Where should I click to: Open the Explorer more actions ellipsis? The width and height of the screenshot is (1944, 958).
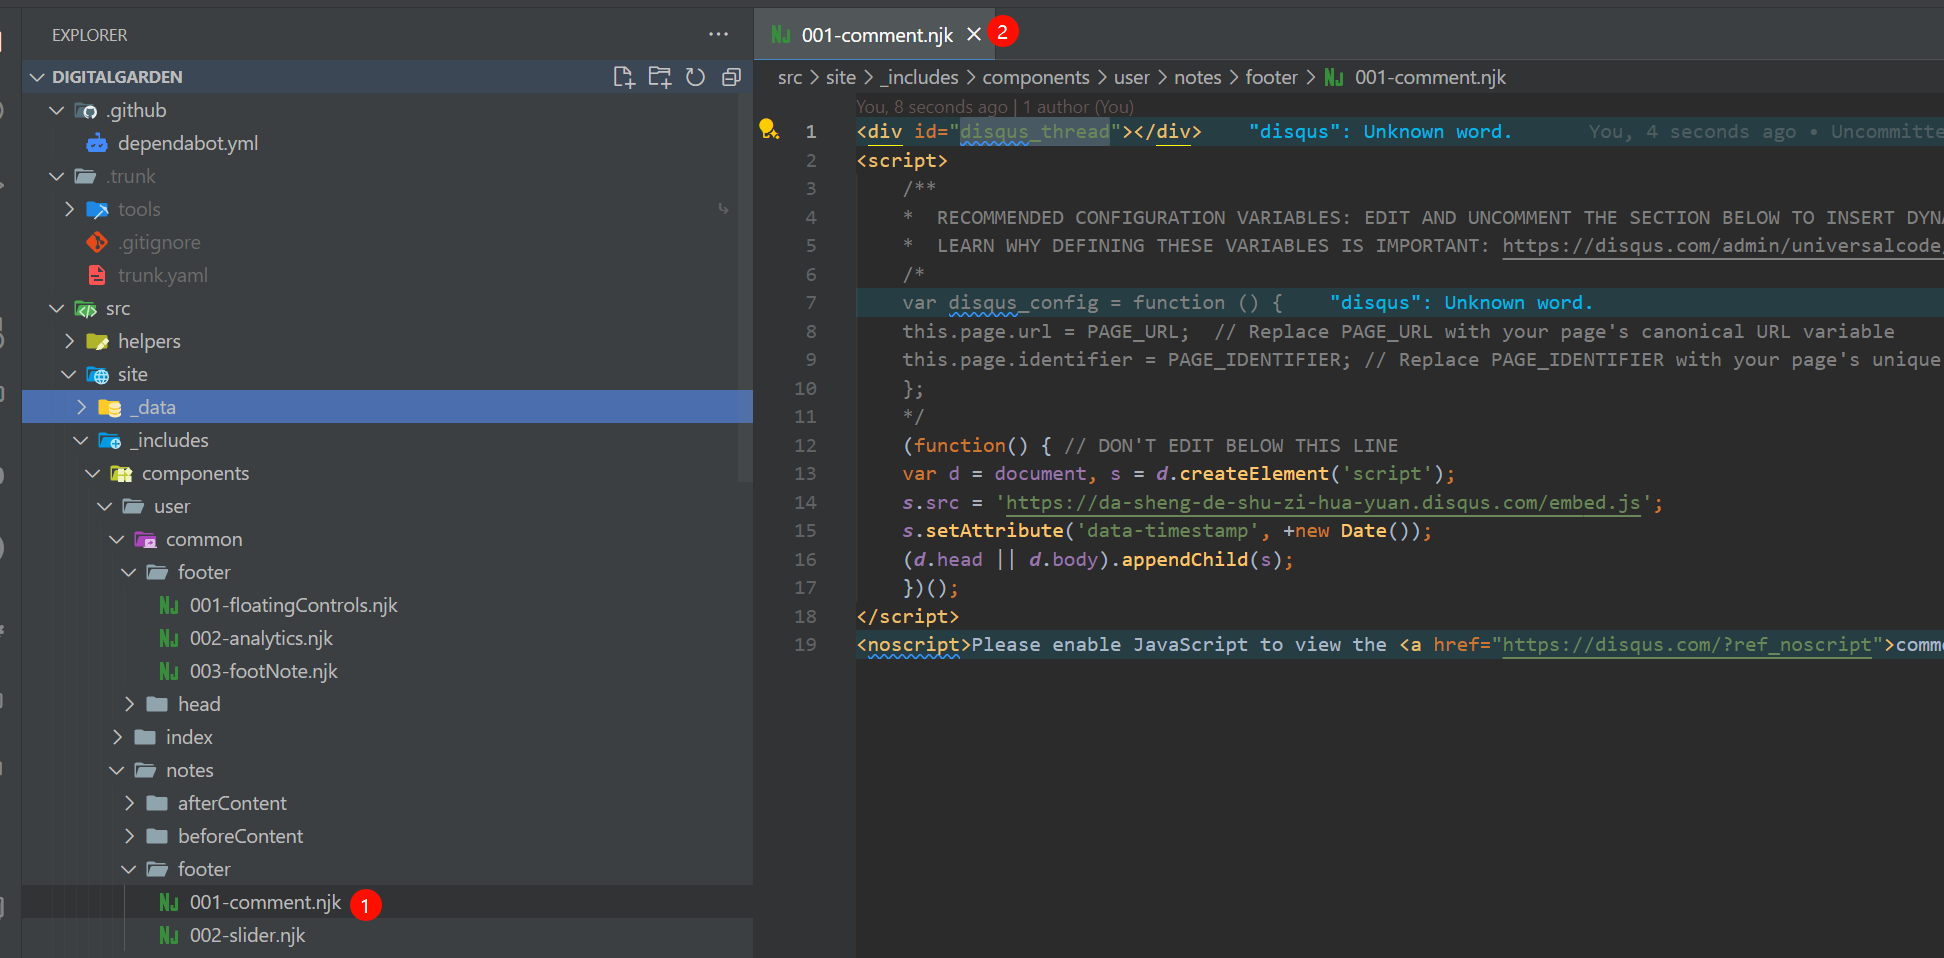pos(718,34)
